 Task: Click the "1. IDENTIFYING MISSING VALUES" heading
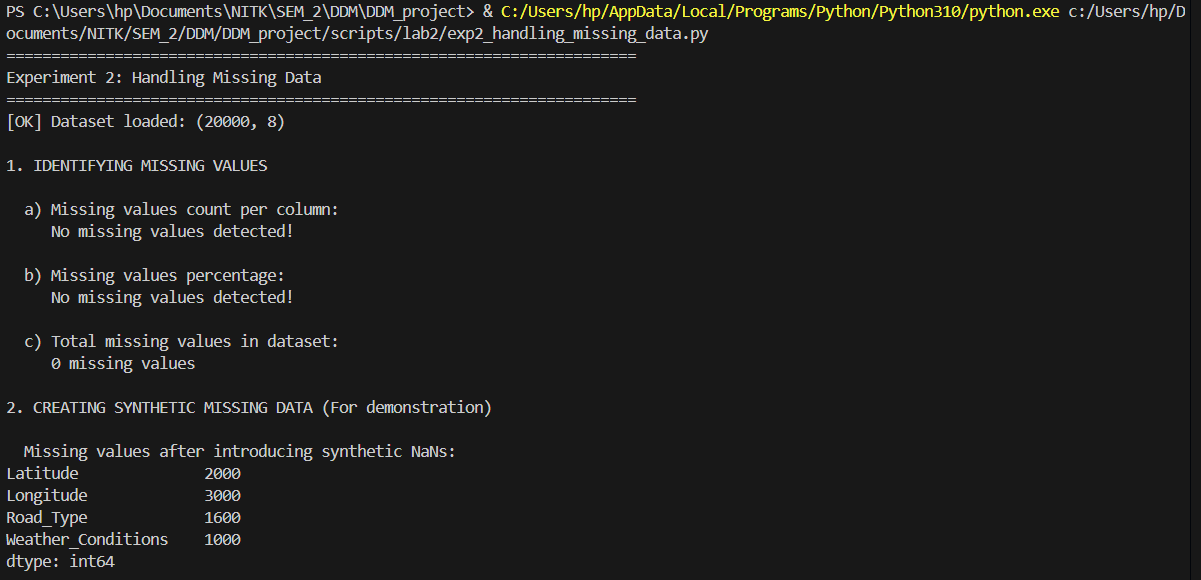pos(137,166)
